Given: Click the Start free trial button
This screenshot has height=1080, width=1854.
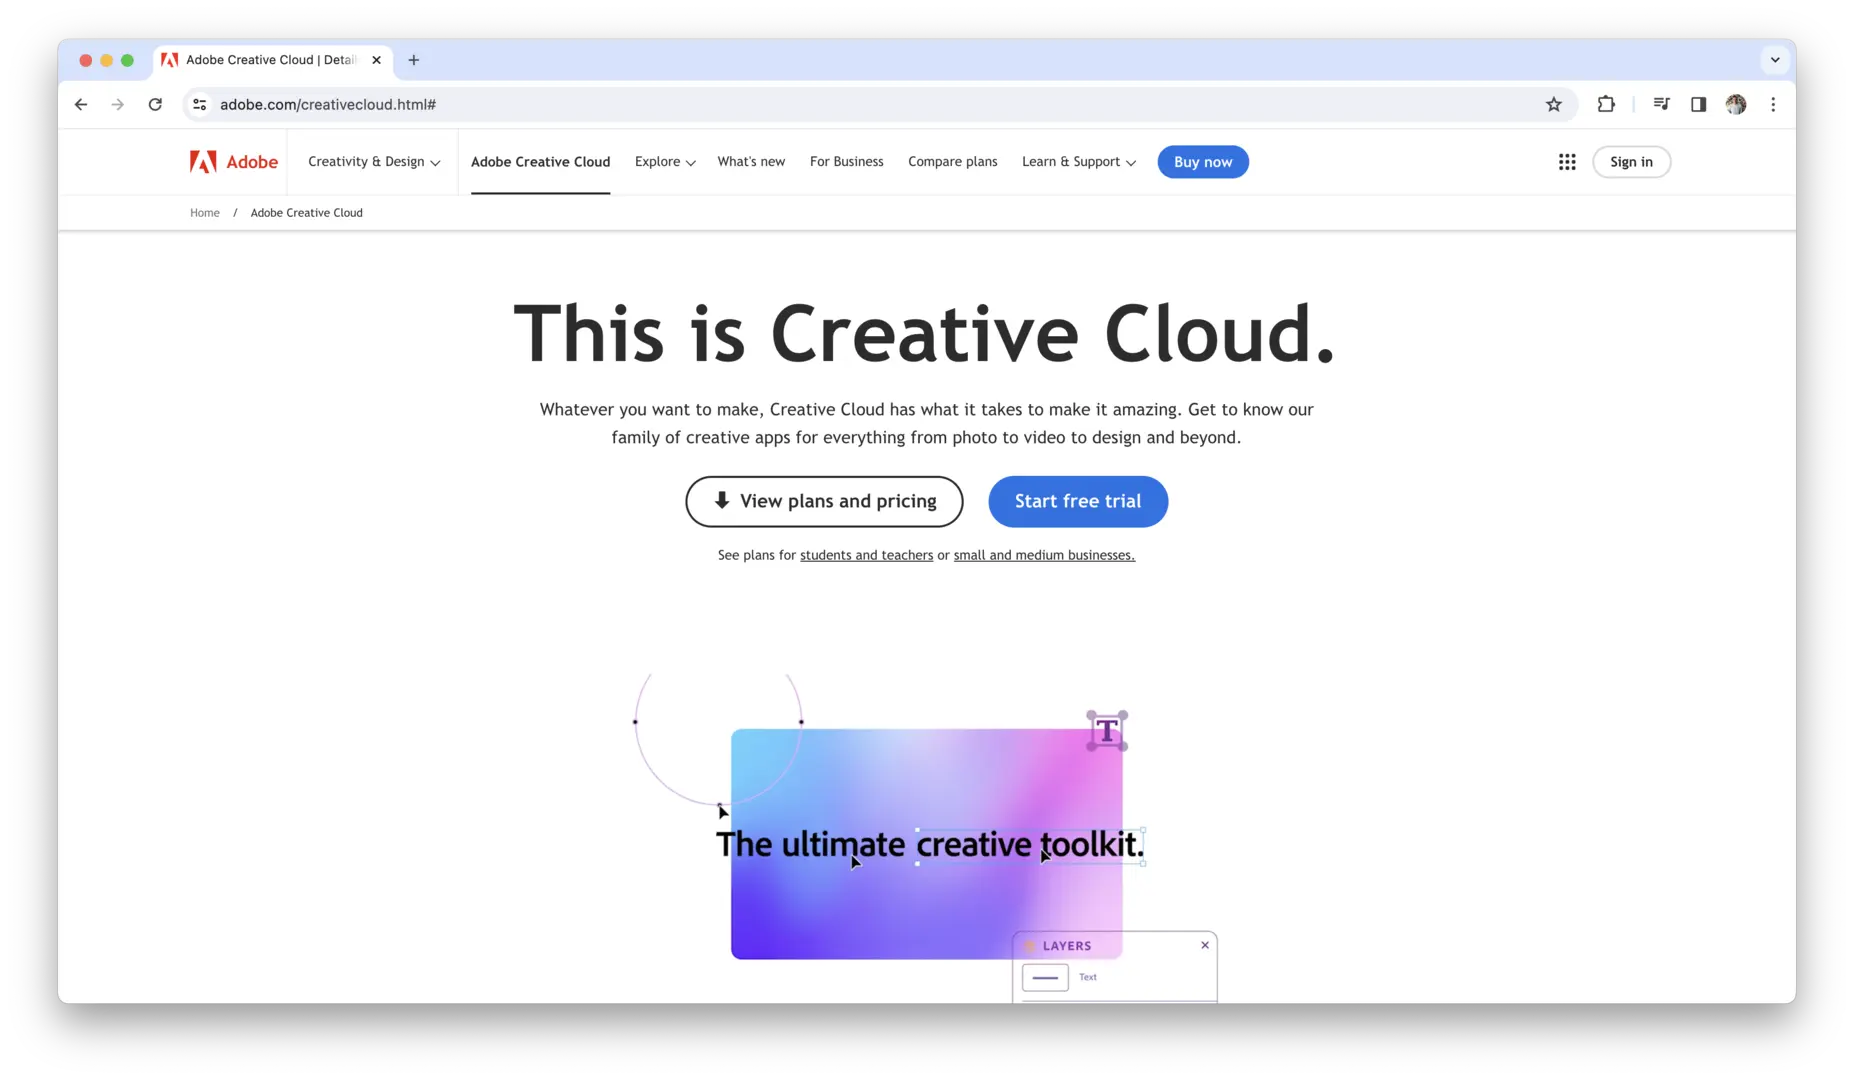Looking at the screenshot, I should 1078,501.
